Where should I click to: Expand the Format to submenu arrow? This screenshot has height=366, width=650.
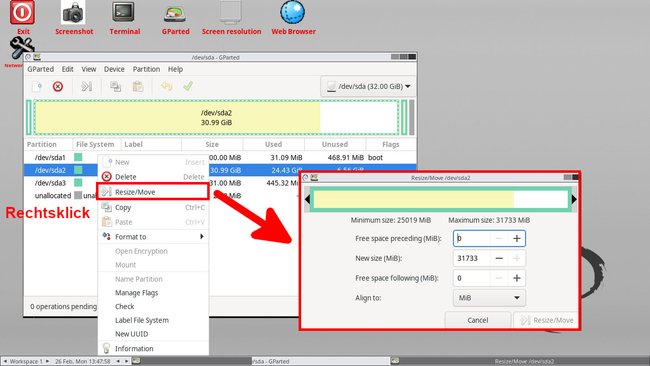[x=201, y=236]
